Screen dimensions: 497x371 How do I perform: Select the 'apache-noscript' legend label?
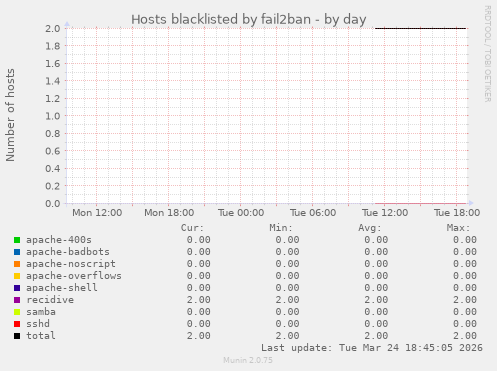point(71,264)
